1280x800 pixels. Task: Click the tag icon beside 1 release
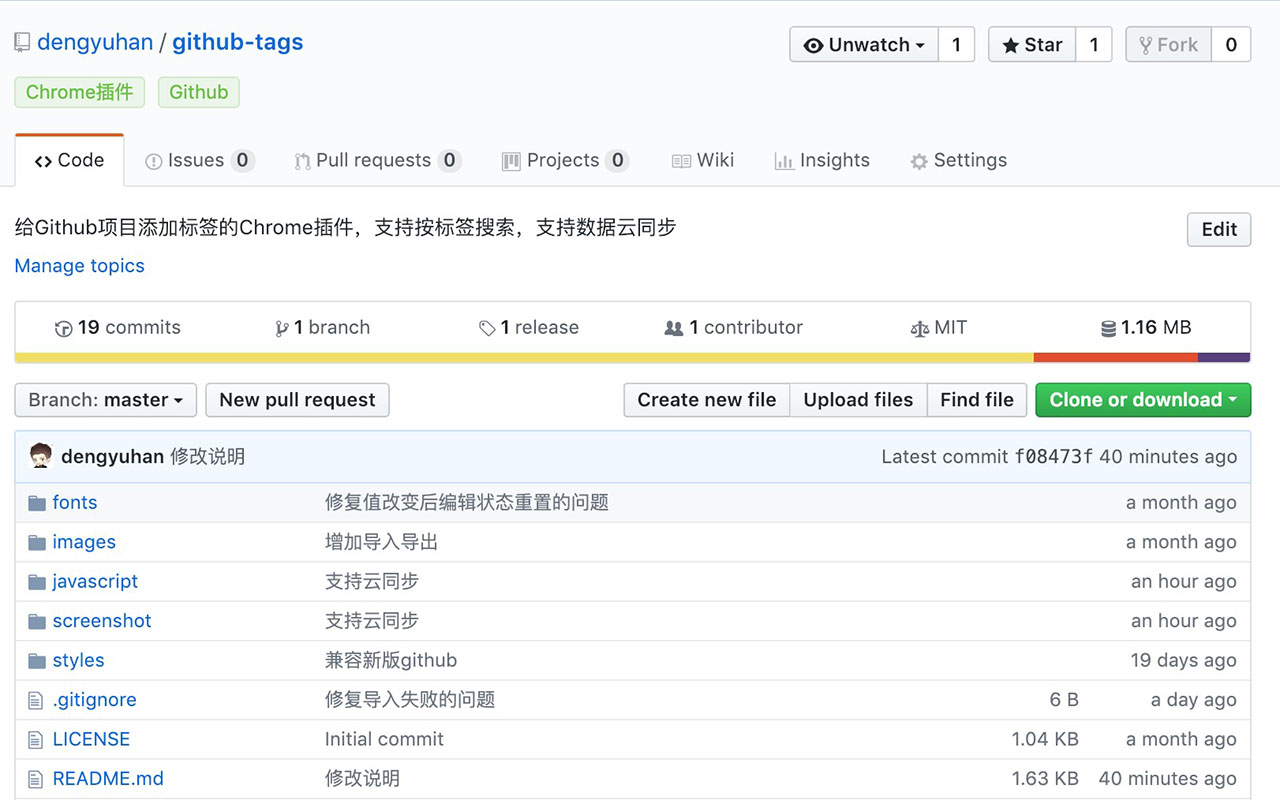(x=487, y=327)
